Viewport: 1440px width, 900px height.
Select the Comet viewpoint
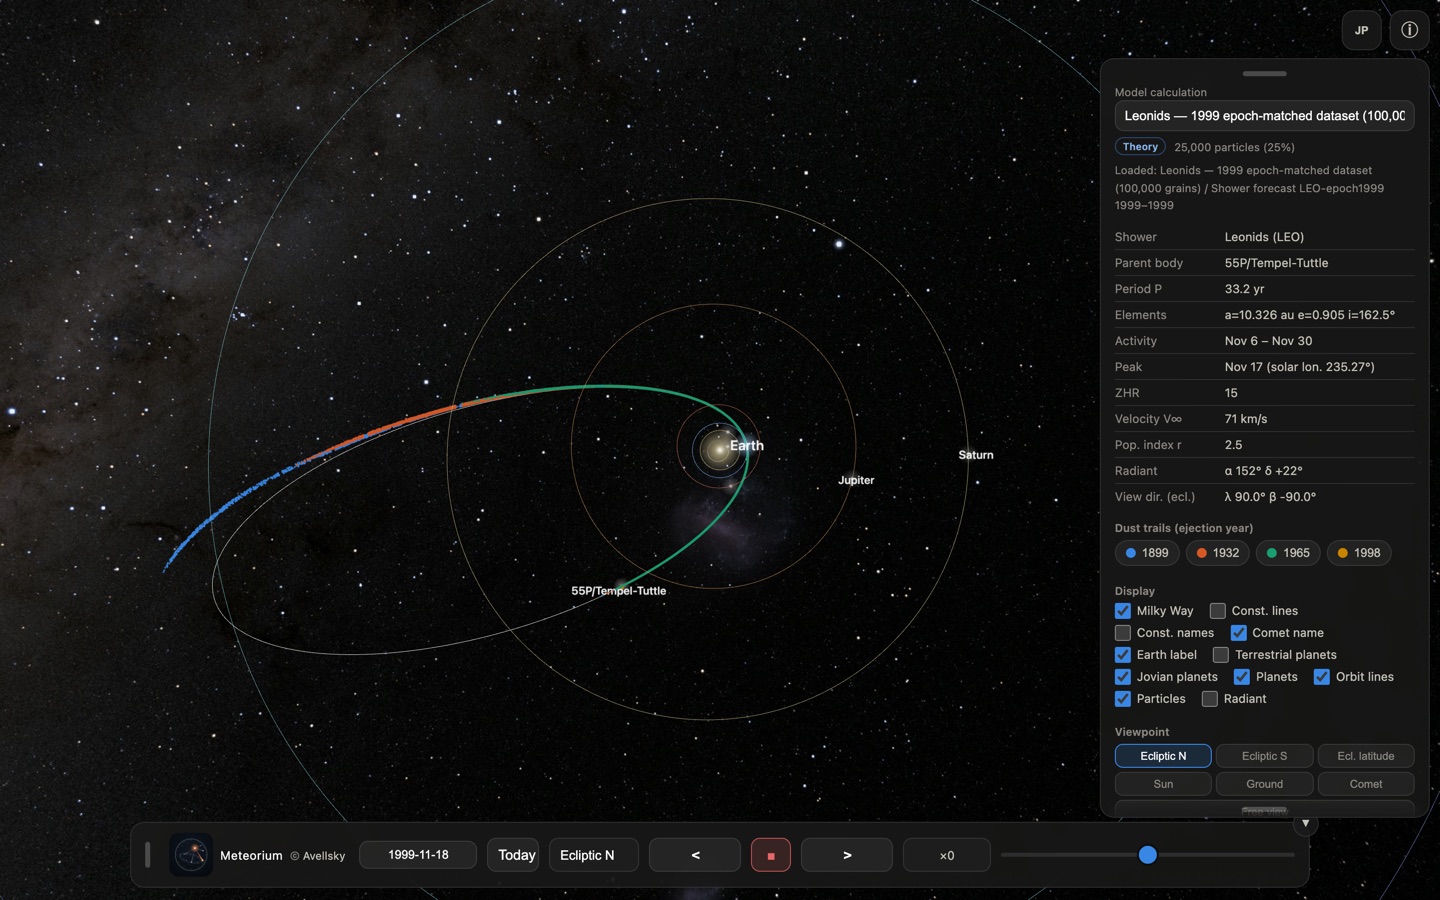[1366, 784]
